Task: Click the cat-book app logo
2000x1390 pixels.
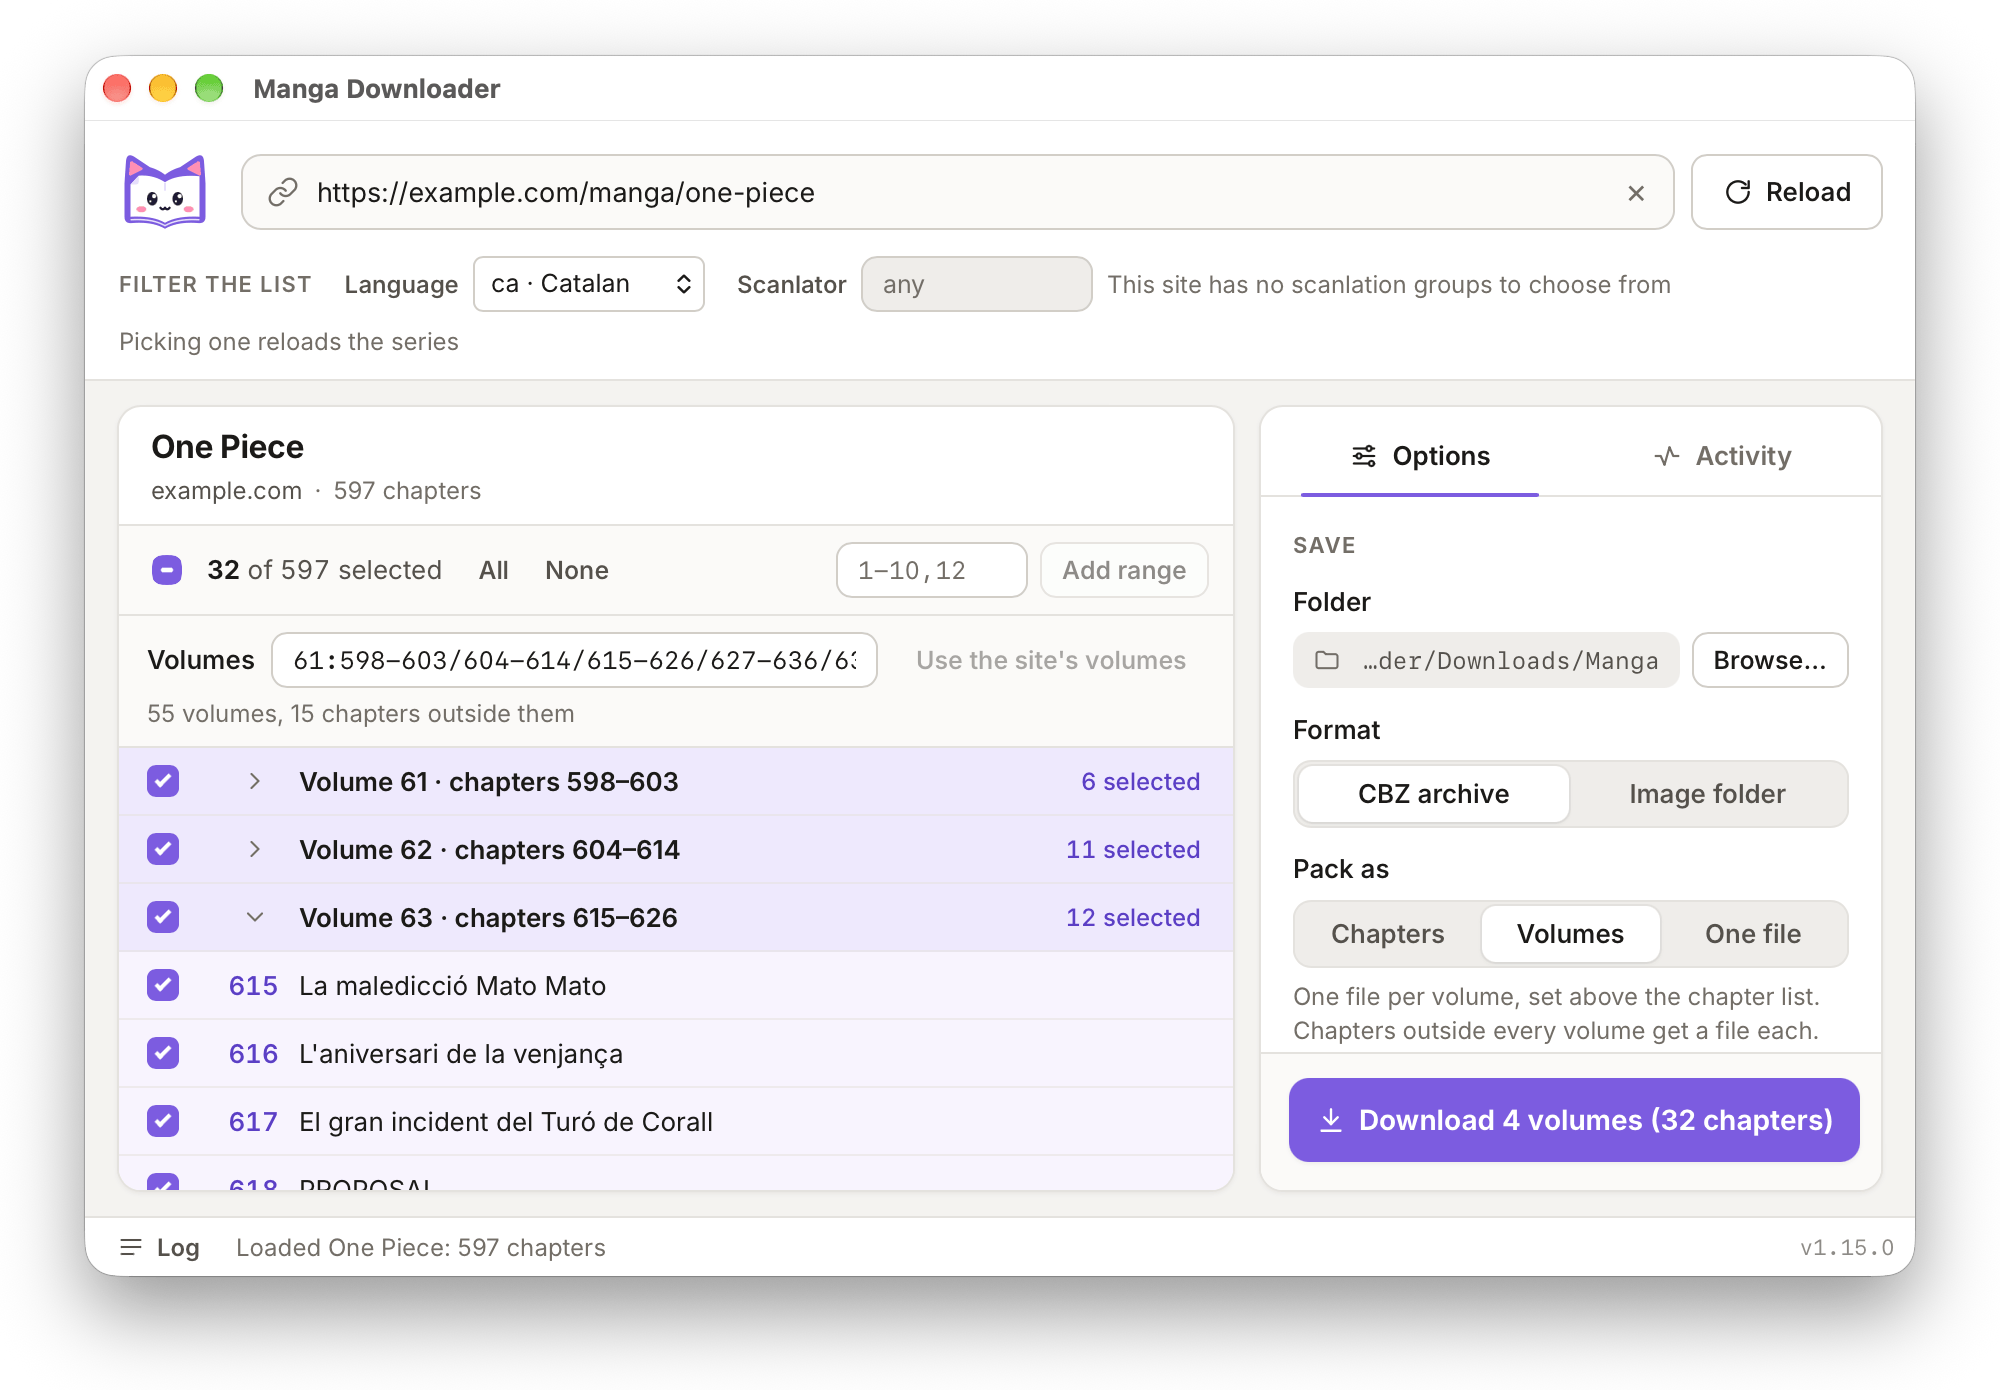Action: coord(165,192)
